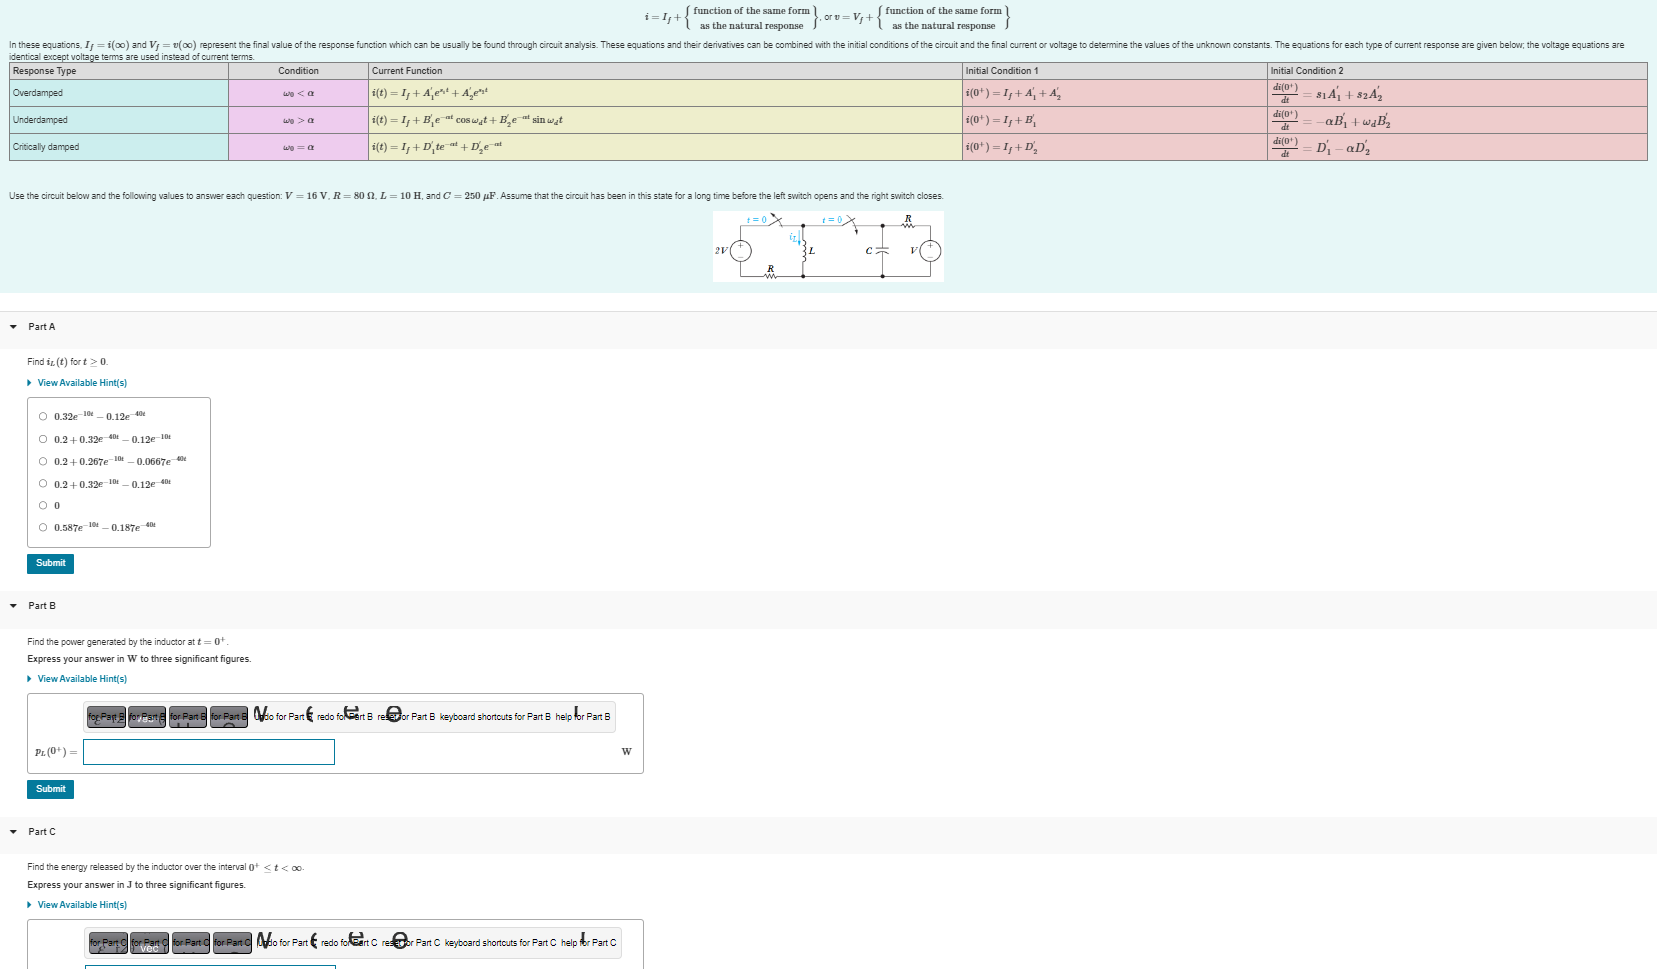Screen dimensions: 1660x969
Task: Click the first gray template button for Part B
Action: tap(106, 717)
